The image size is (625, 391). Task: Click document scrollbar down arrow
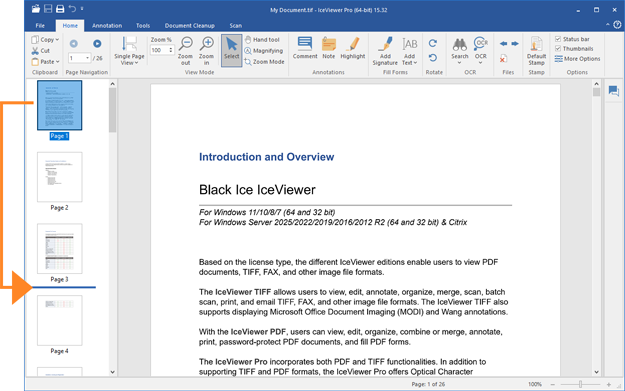(x=596, y=372)
